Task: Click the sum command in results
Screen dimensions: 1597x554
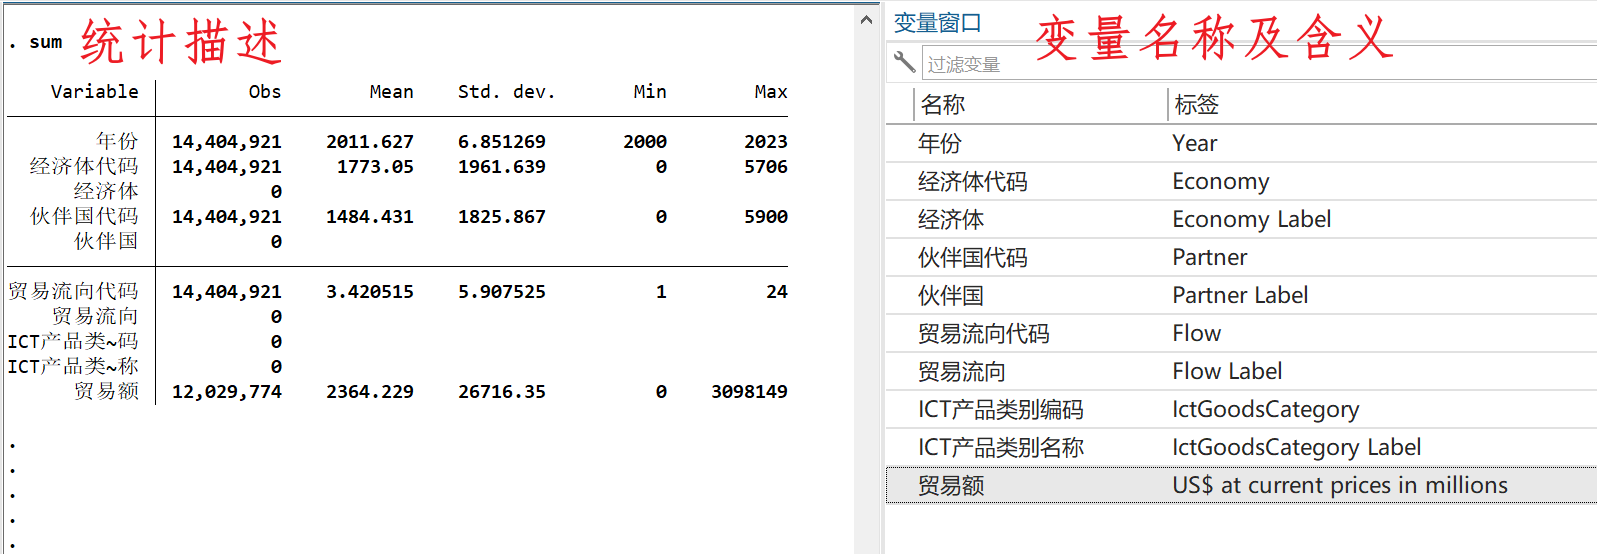Action: (x=45, y=42)
